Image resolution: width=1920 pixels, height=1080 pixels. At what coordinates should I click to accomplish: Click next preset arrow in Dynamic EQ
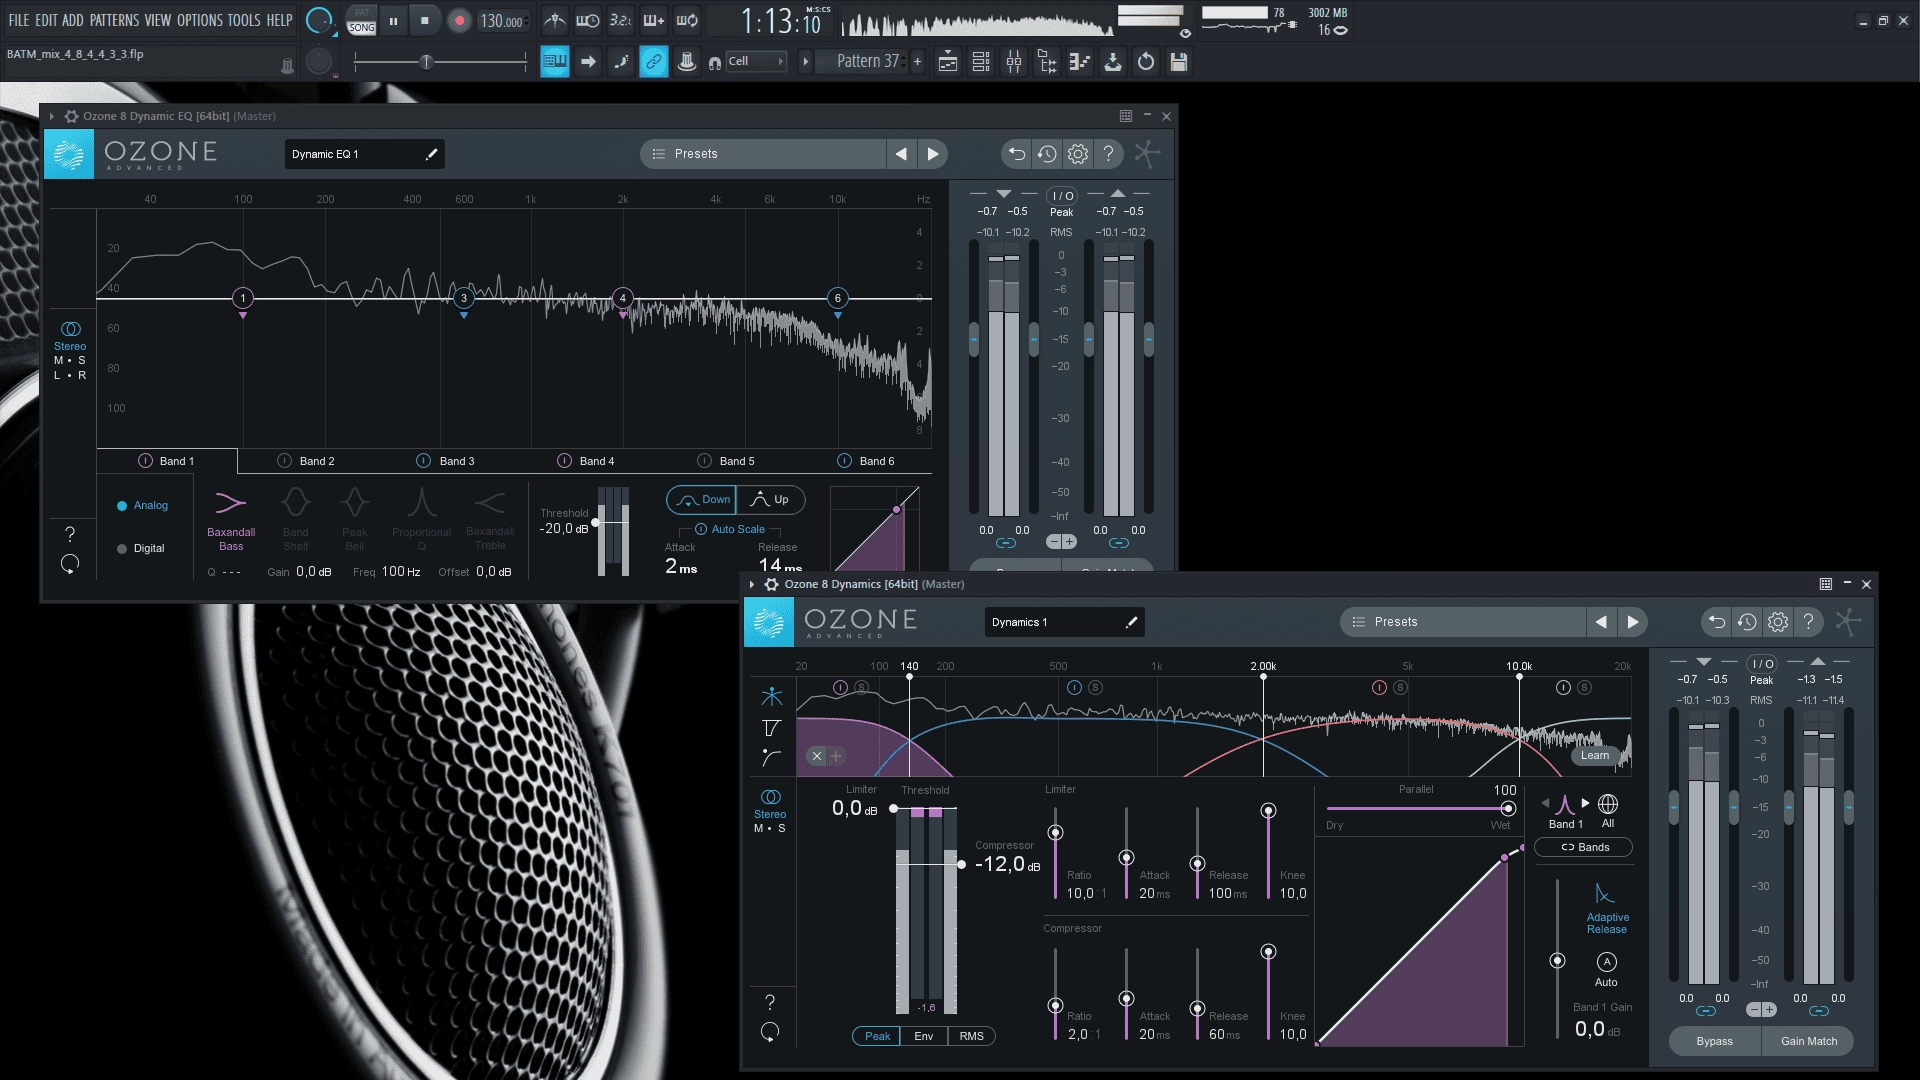[x=933, y=154]
